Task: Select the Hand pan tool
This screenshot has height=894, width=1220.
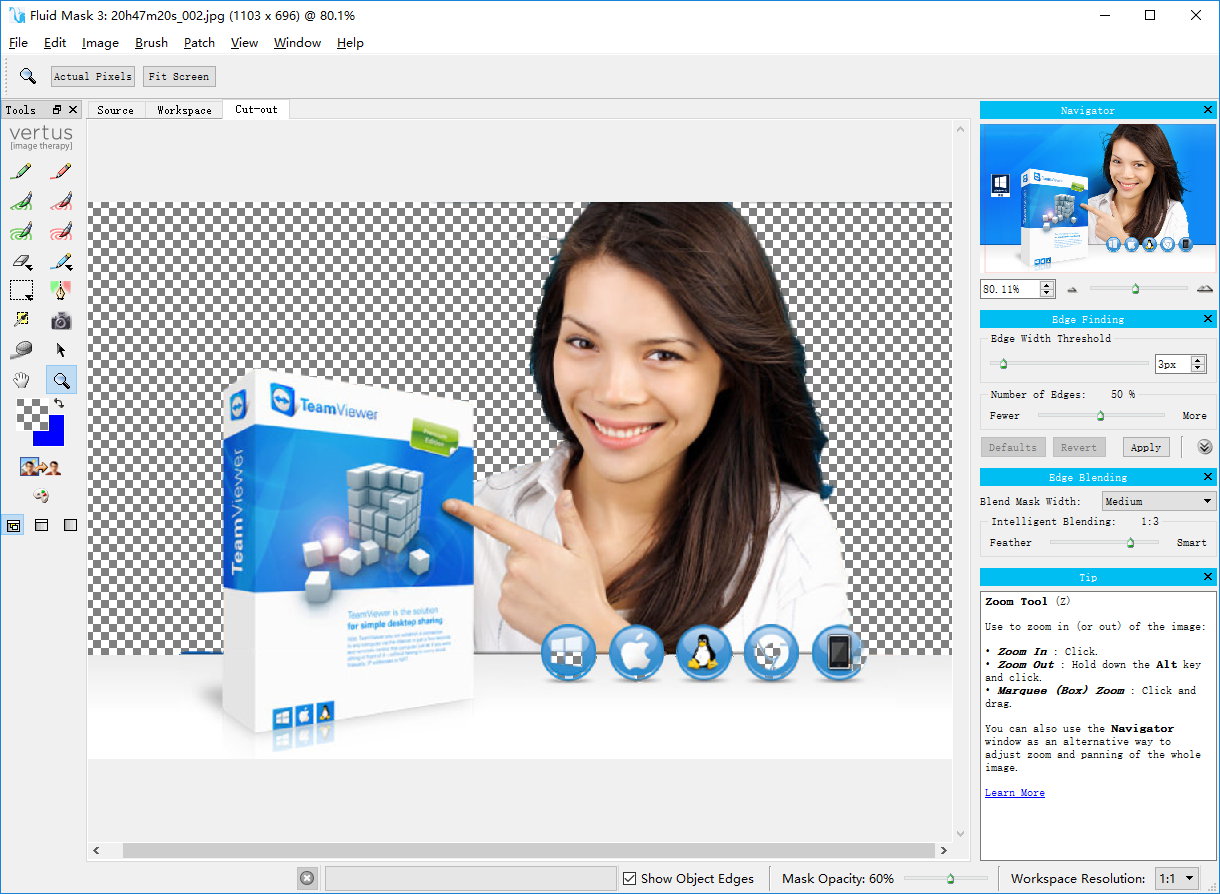Action: pyautogui.click(x=21, y=380)
